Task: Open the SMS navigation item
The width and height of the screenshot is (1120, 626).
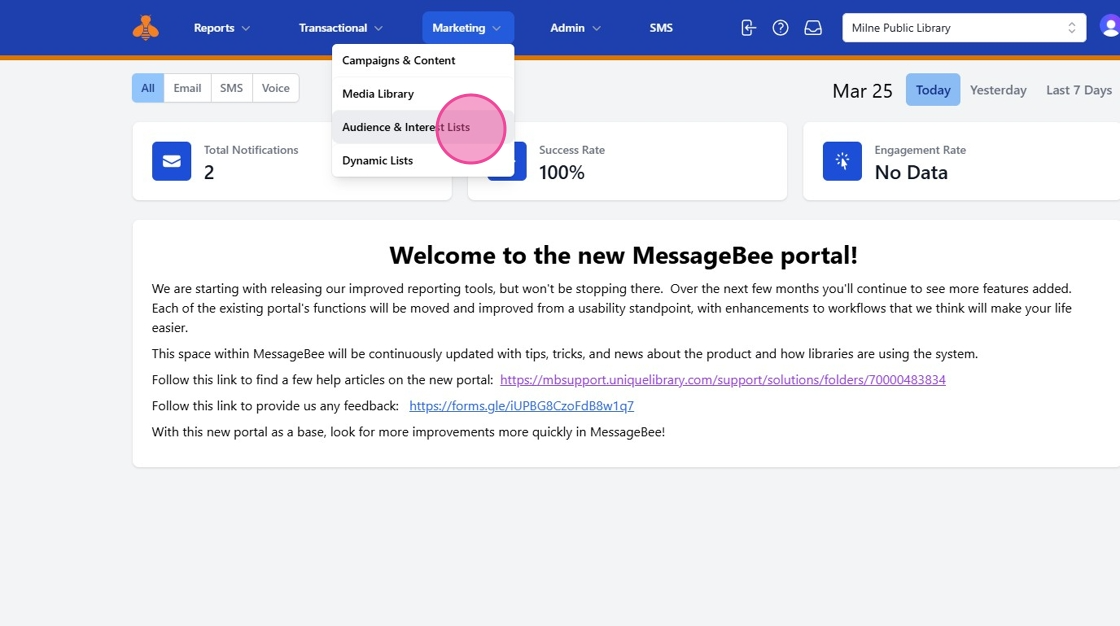Action: point(661,28)
